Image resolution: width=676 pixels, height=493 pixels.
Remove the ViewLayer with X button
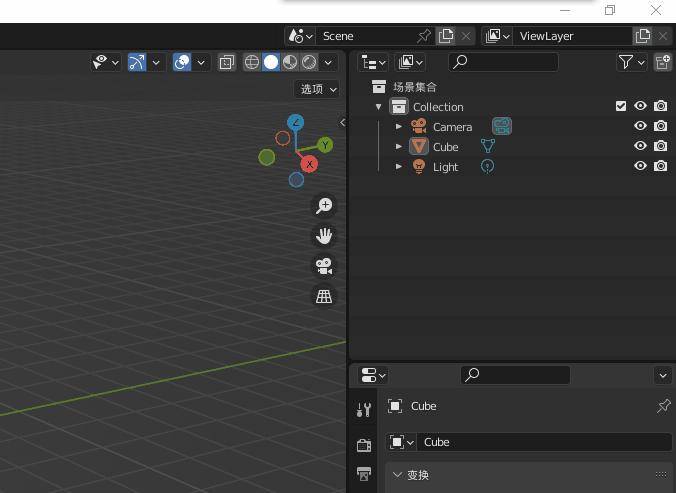pyautogui.click(x=663, y=36)
